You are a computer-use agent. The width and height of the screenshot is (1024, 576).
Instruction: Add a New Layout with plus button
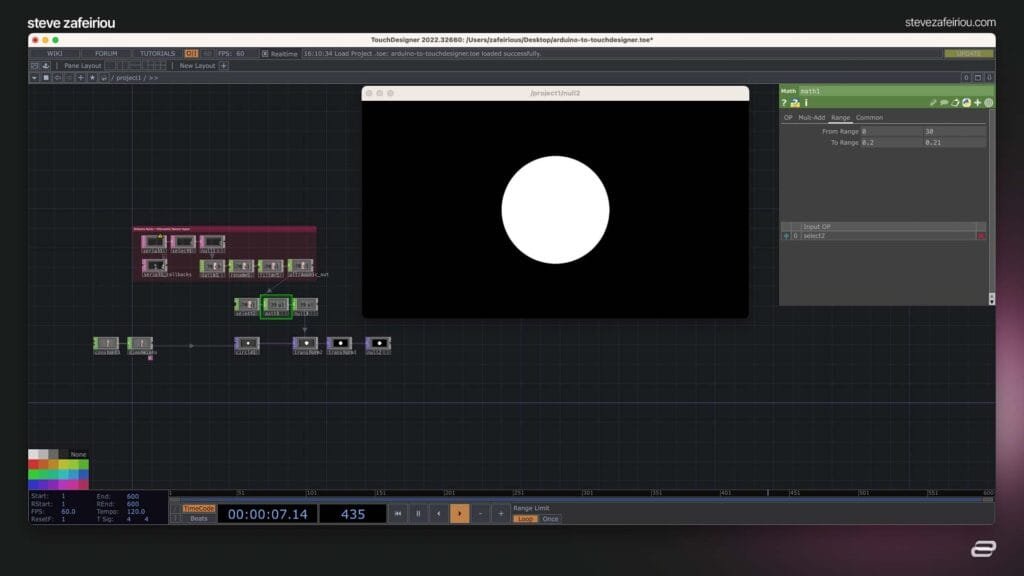pyautogui.click(x=223, y=65)
